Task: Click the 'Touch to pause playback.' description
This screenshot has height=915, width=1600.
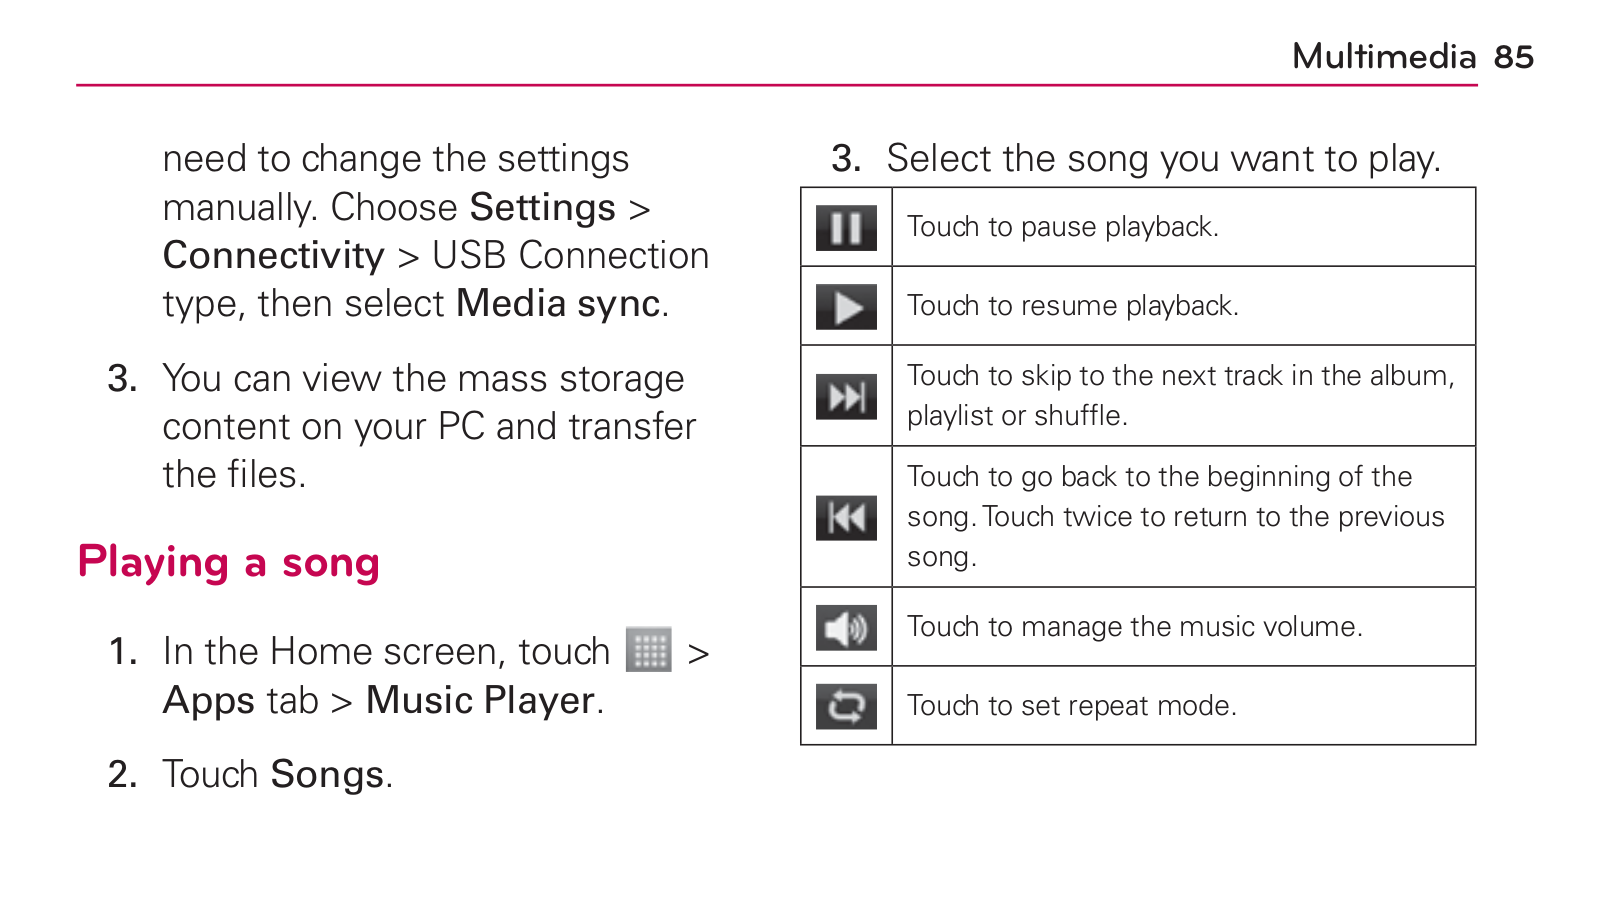Action: click(1063, 227)
